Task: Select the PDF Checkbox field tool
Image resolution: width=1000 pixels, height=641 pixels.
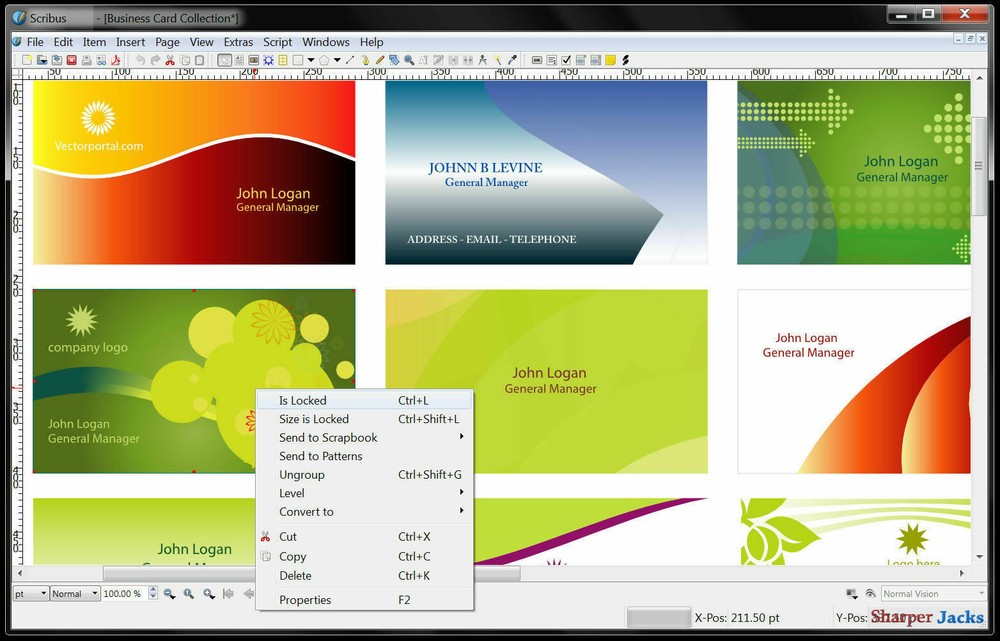Action: tap(565, 60)
